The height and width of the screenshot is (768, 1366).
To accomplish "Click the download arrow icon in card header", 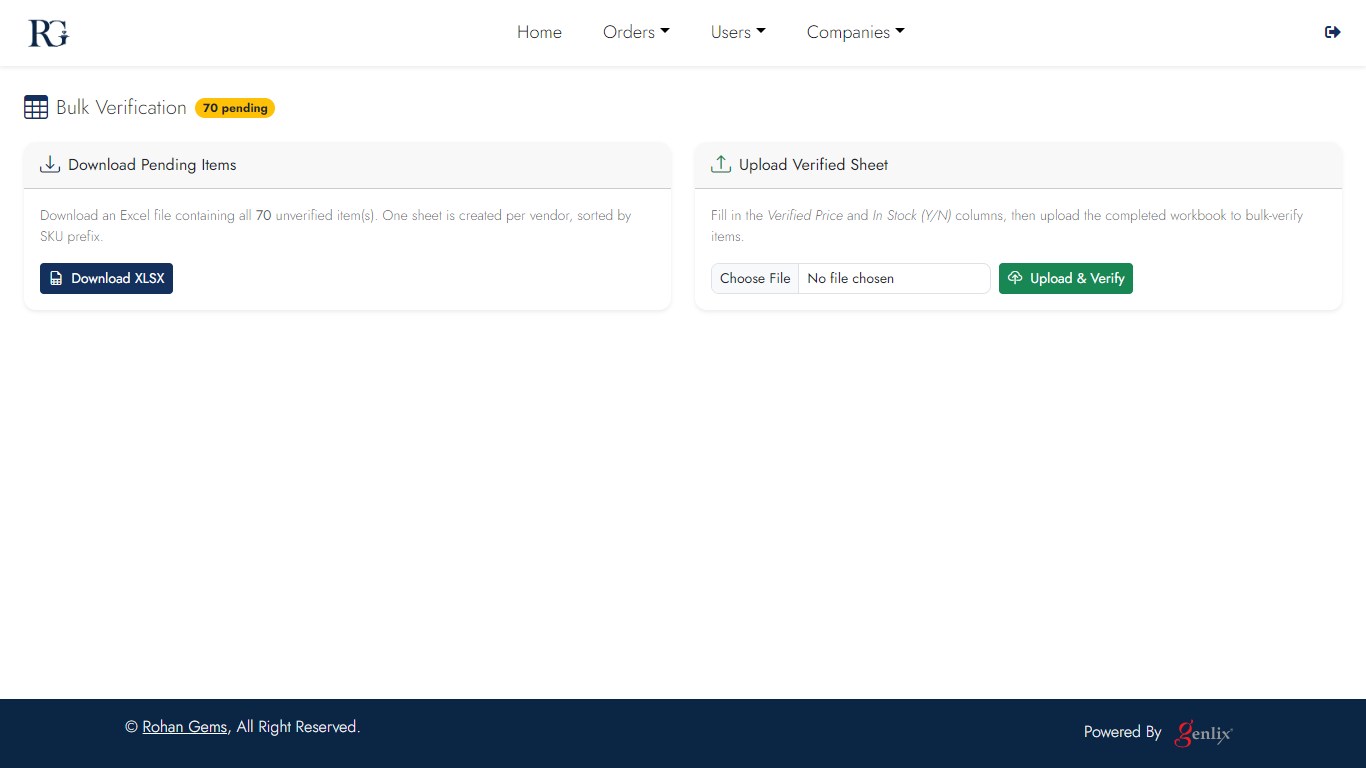I will (x=50, y=165).
